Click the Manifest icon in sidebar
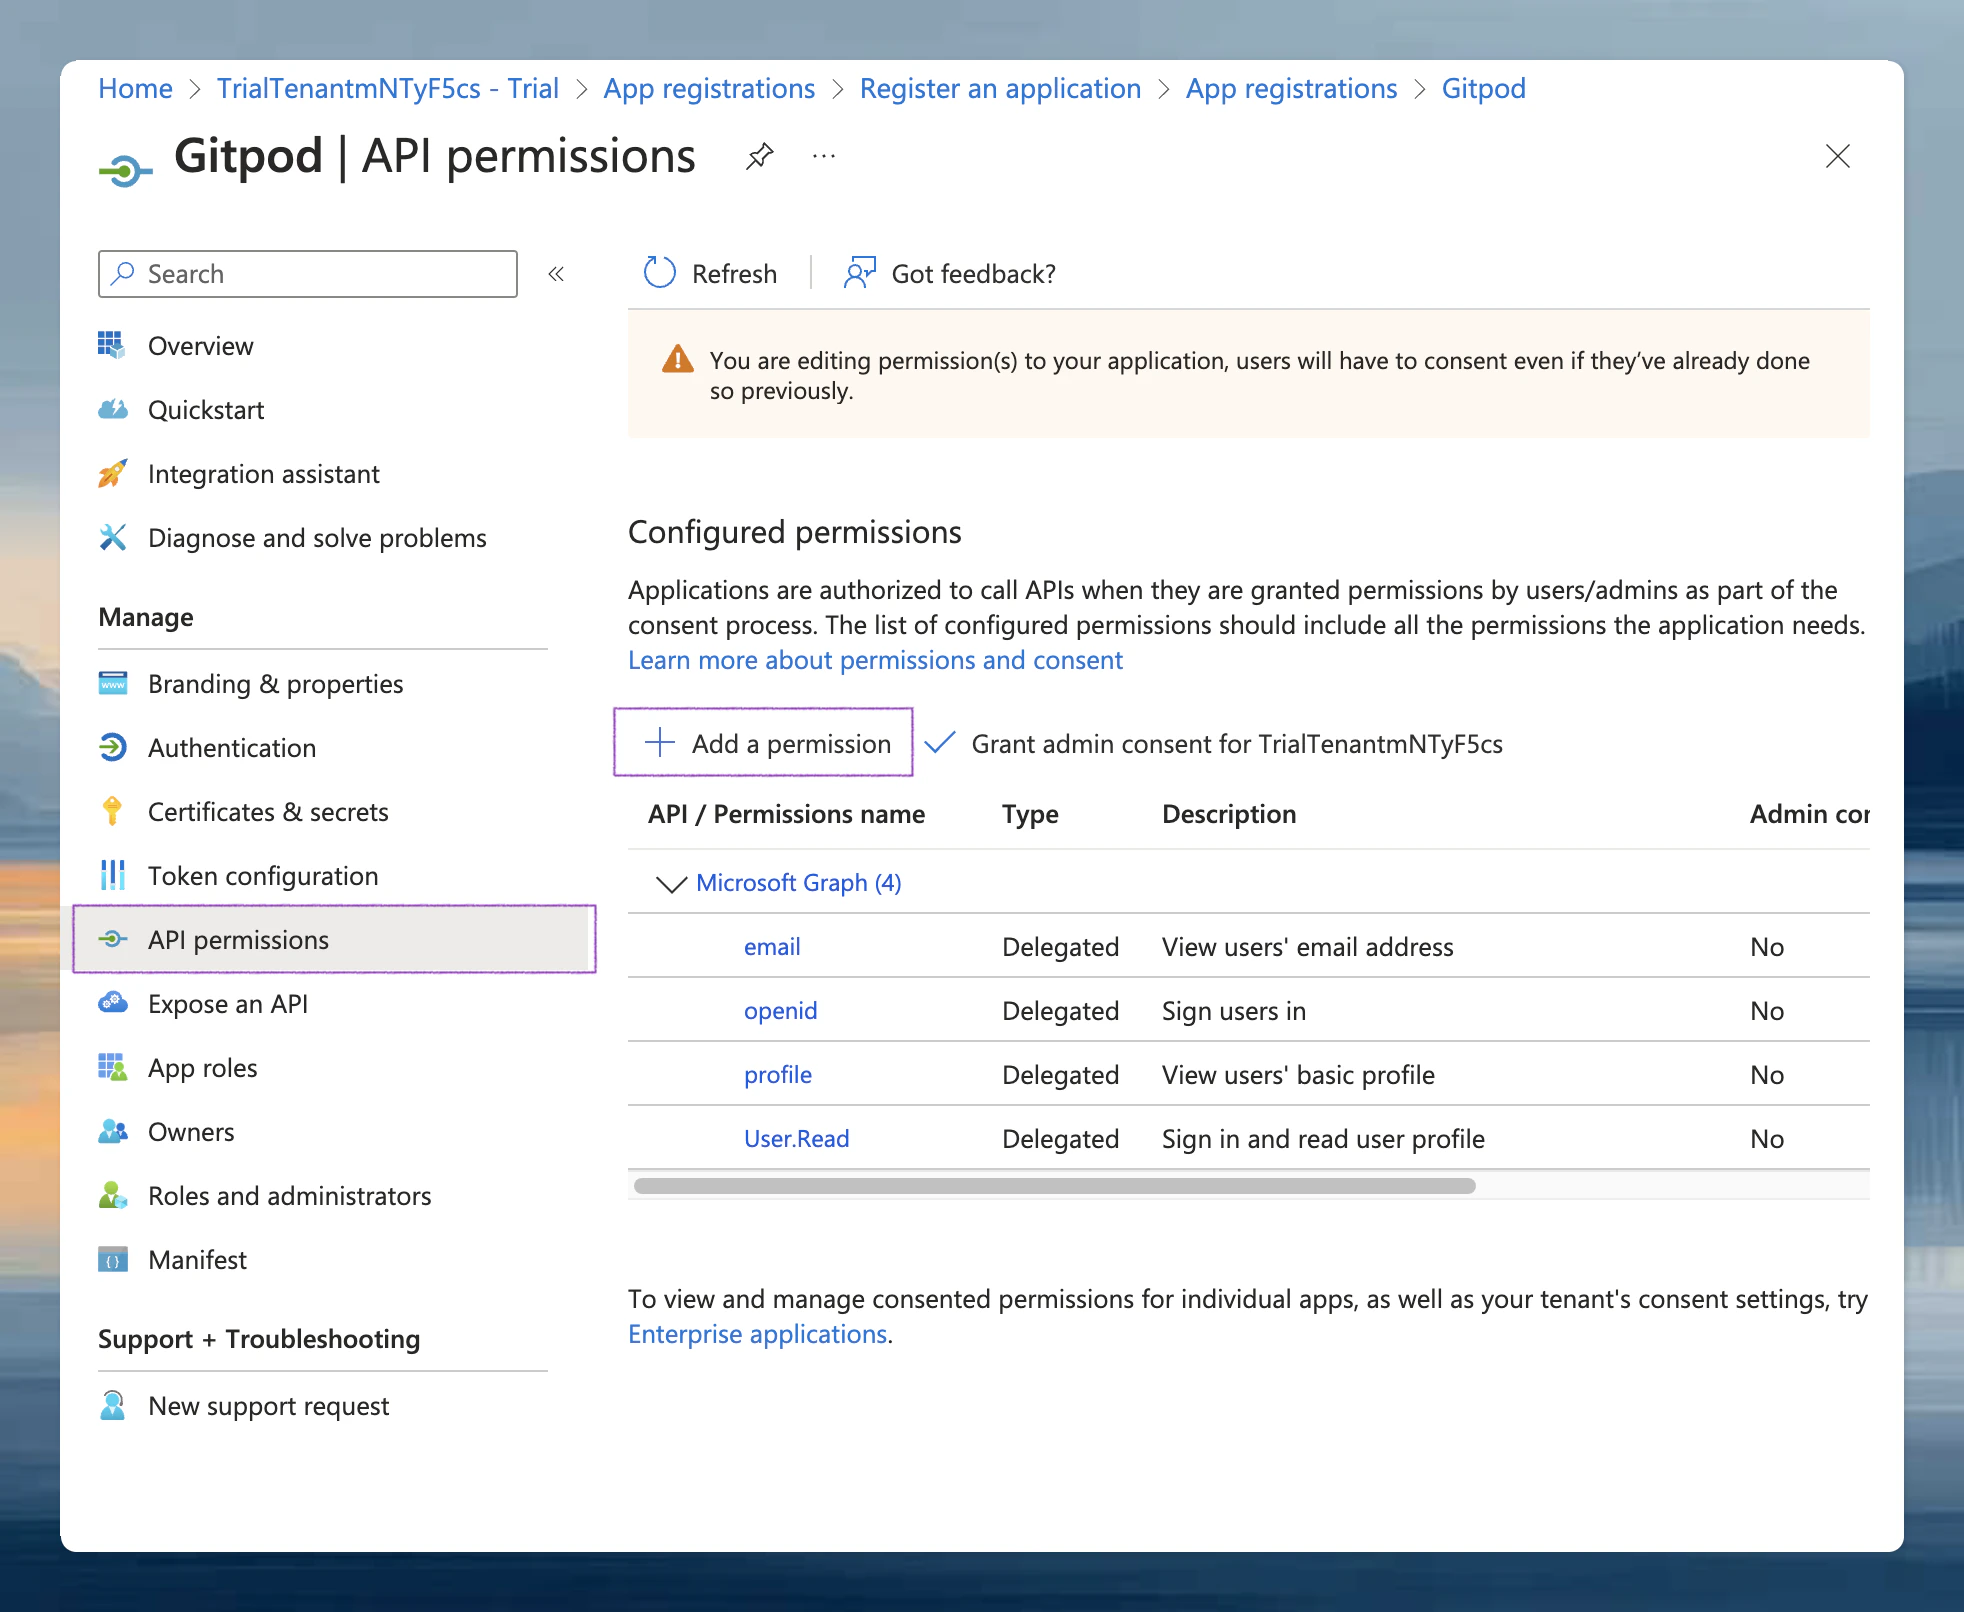Image resolution: width=1964 pixels, height=1612 pixels. coord(113,1260)
